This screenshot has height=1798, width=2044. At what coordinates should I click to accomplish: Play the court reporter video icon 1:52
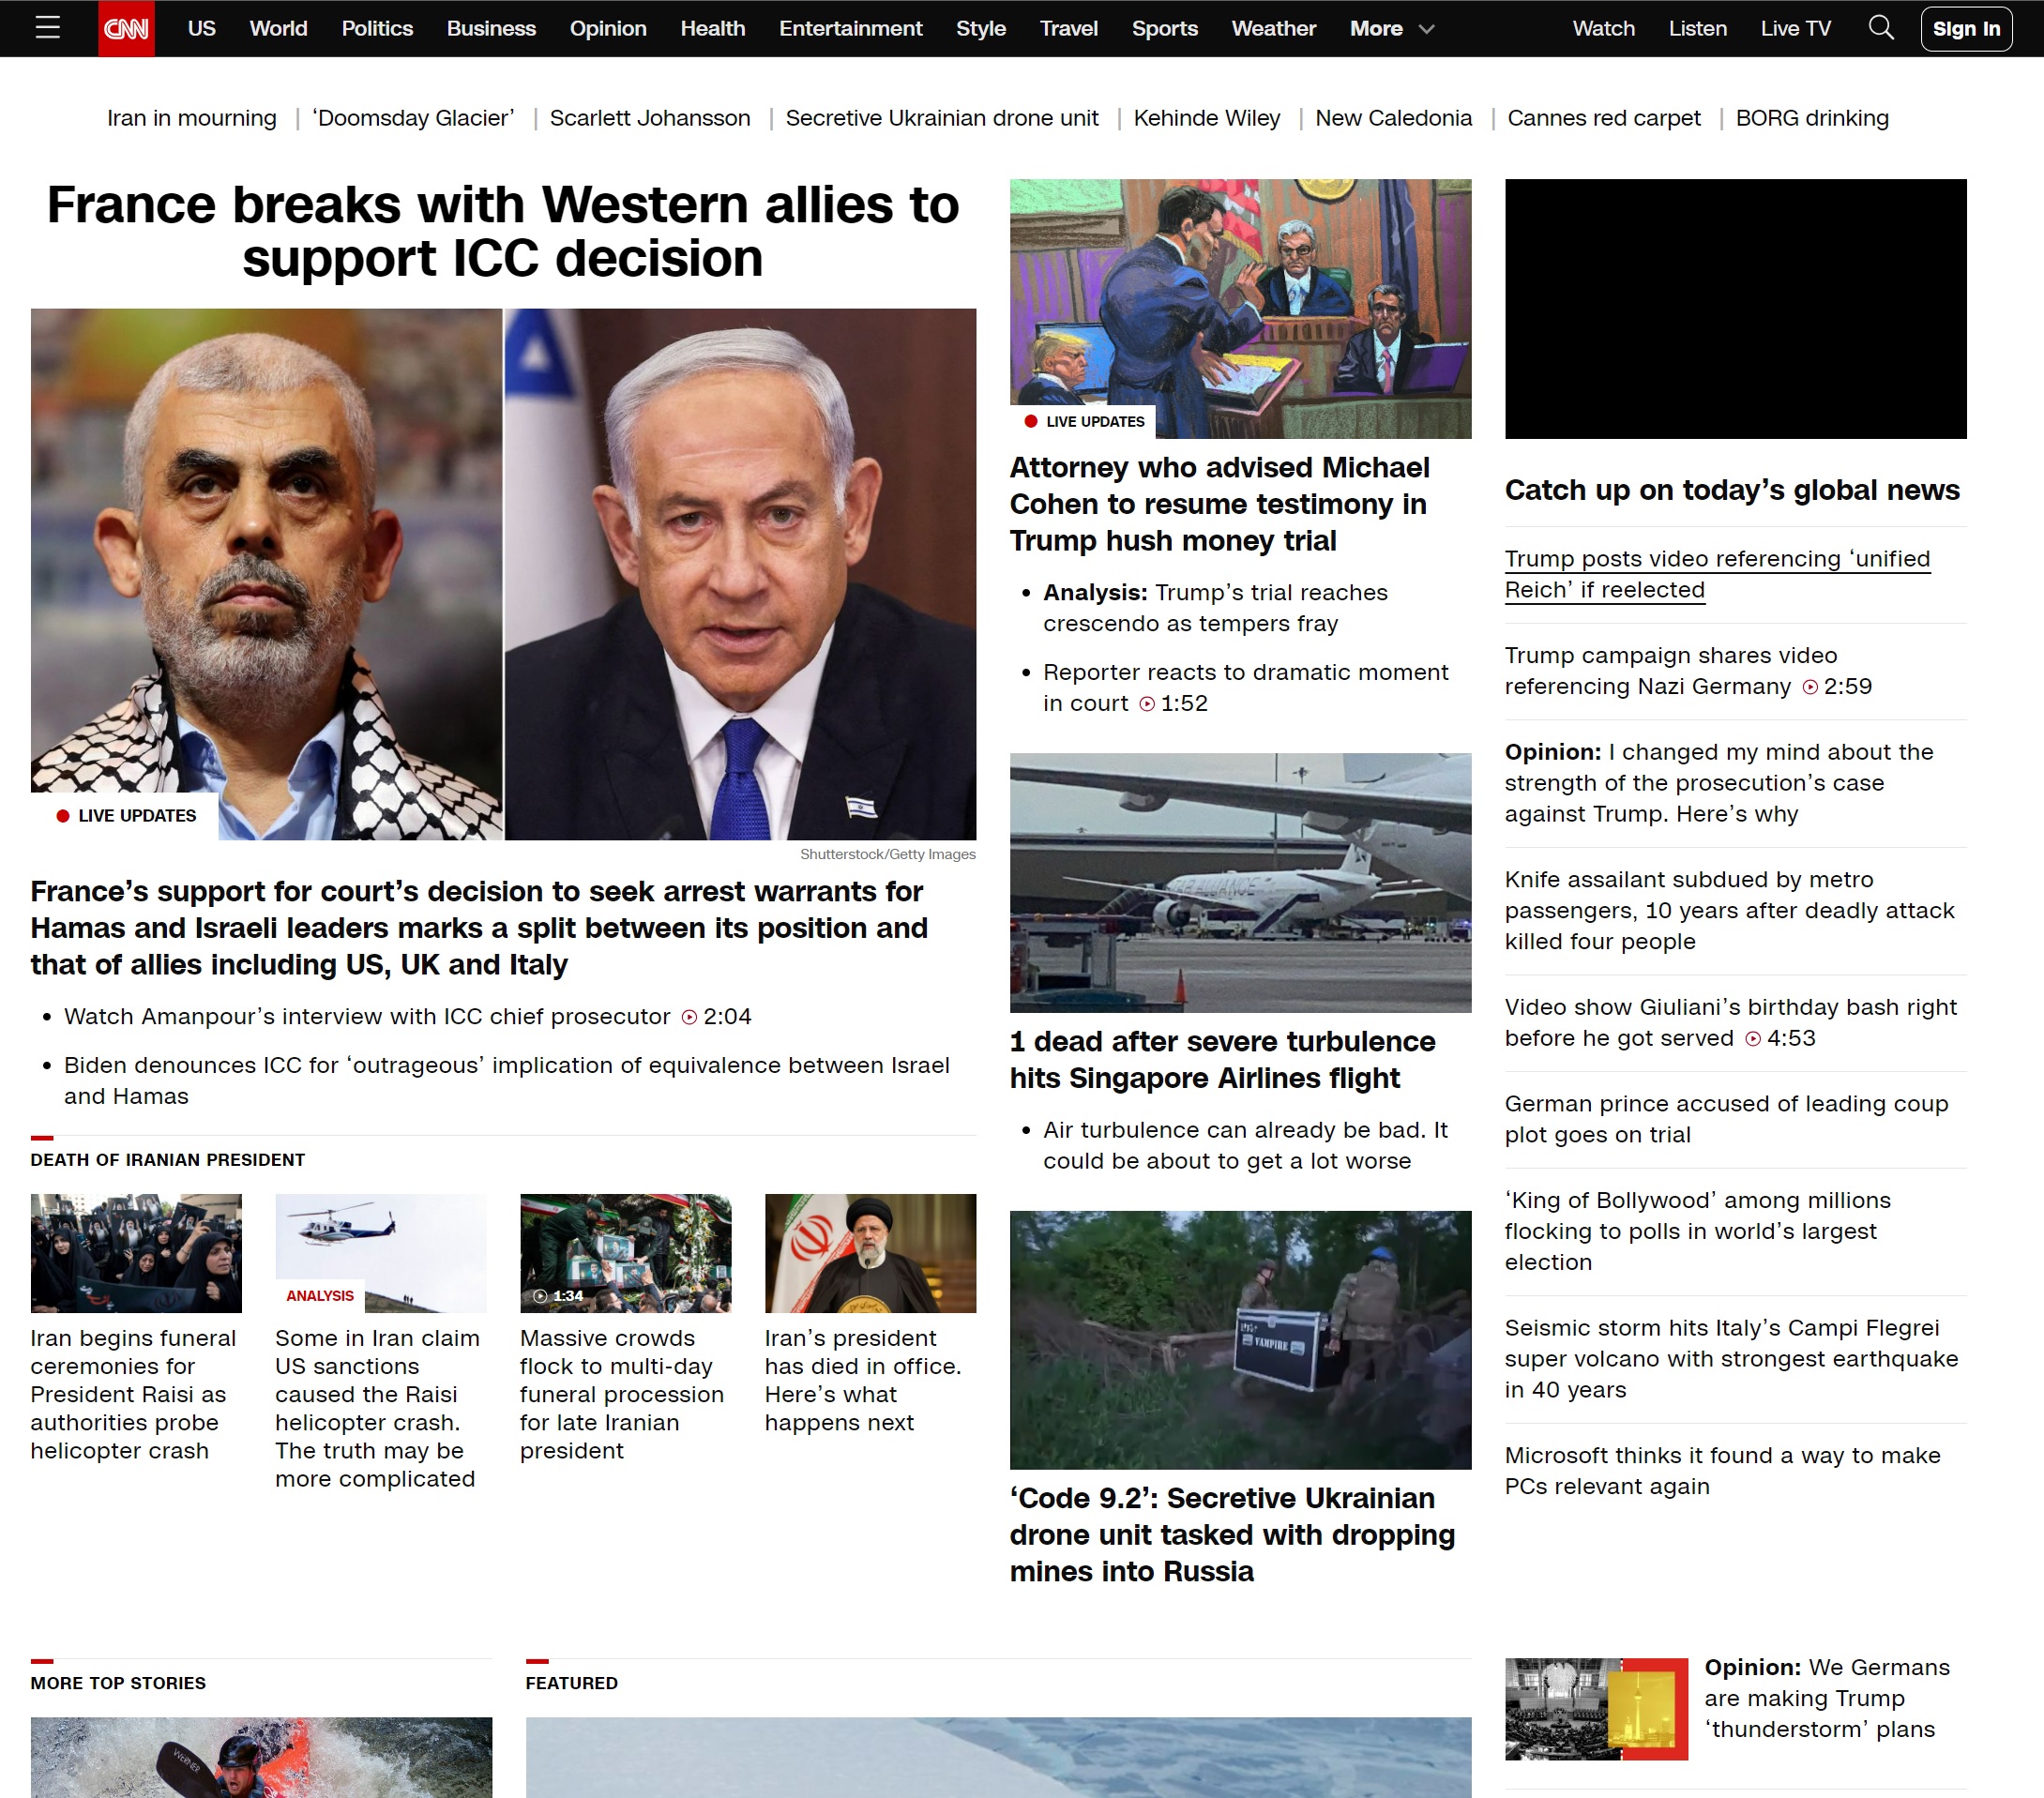coord(1147,704)
